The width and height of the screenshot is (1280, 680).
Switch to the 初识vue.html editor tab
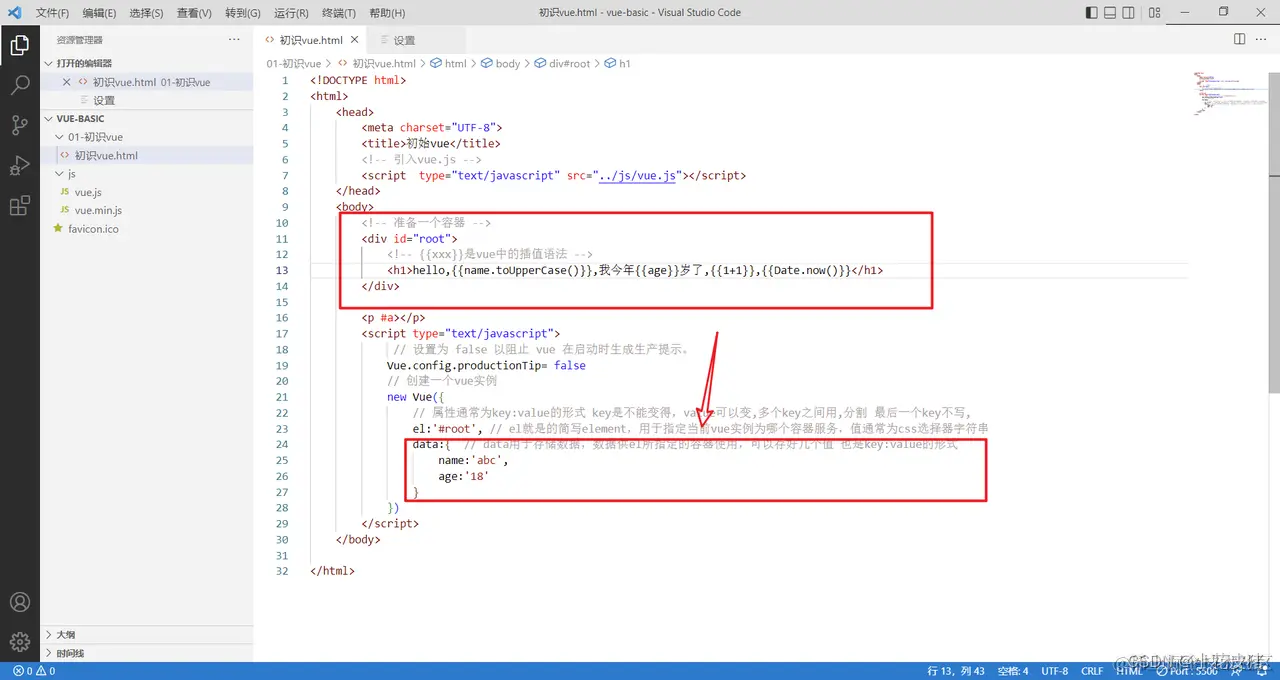[311, 40]
